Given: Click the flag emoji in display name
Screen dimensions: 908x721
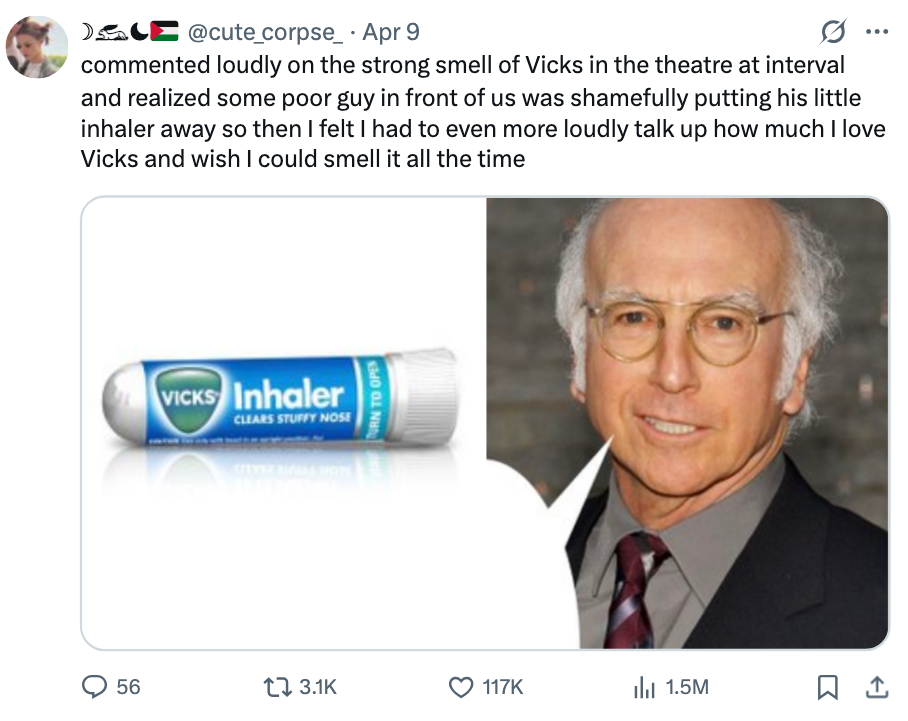Looking at the screenshot, I should 164,33.
